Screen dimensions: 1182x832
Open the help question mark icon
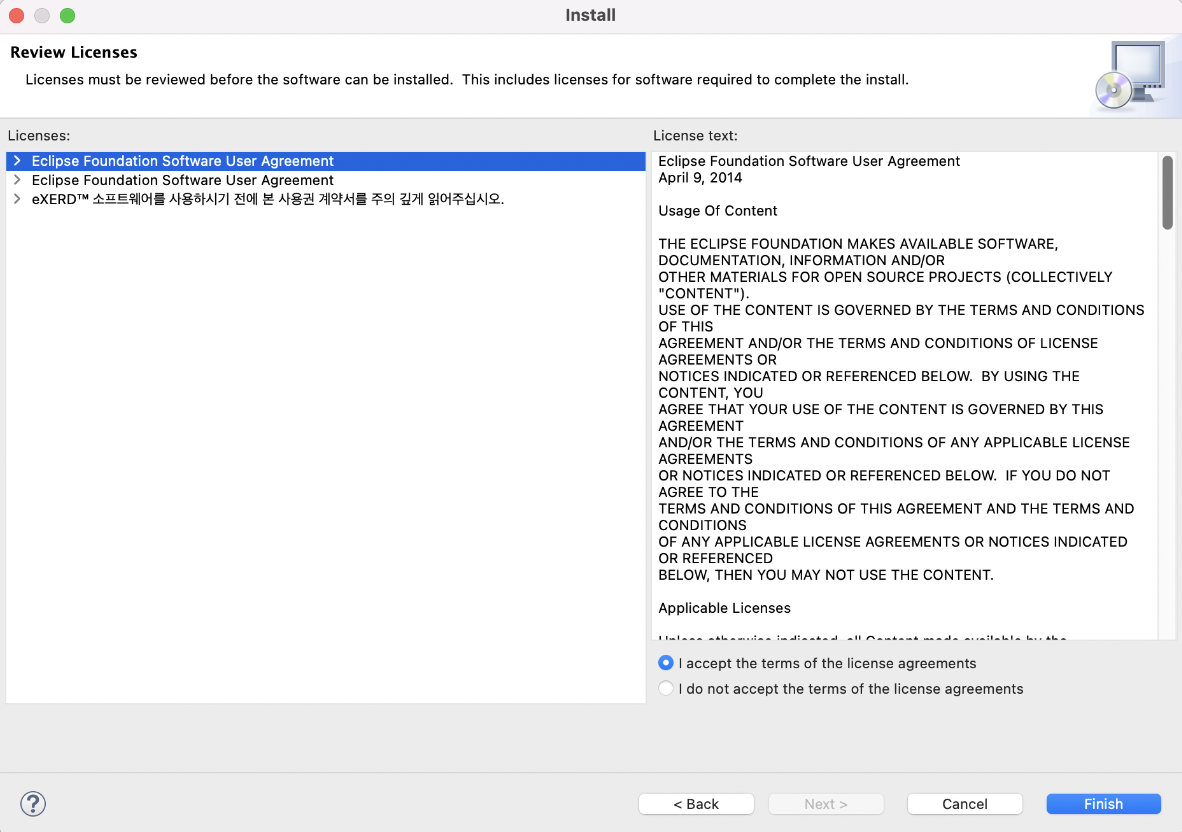[33, 803]
